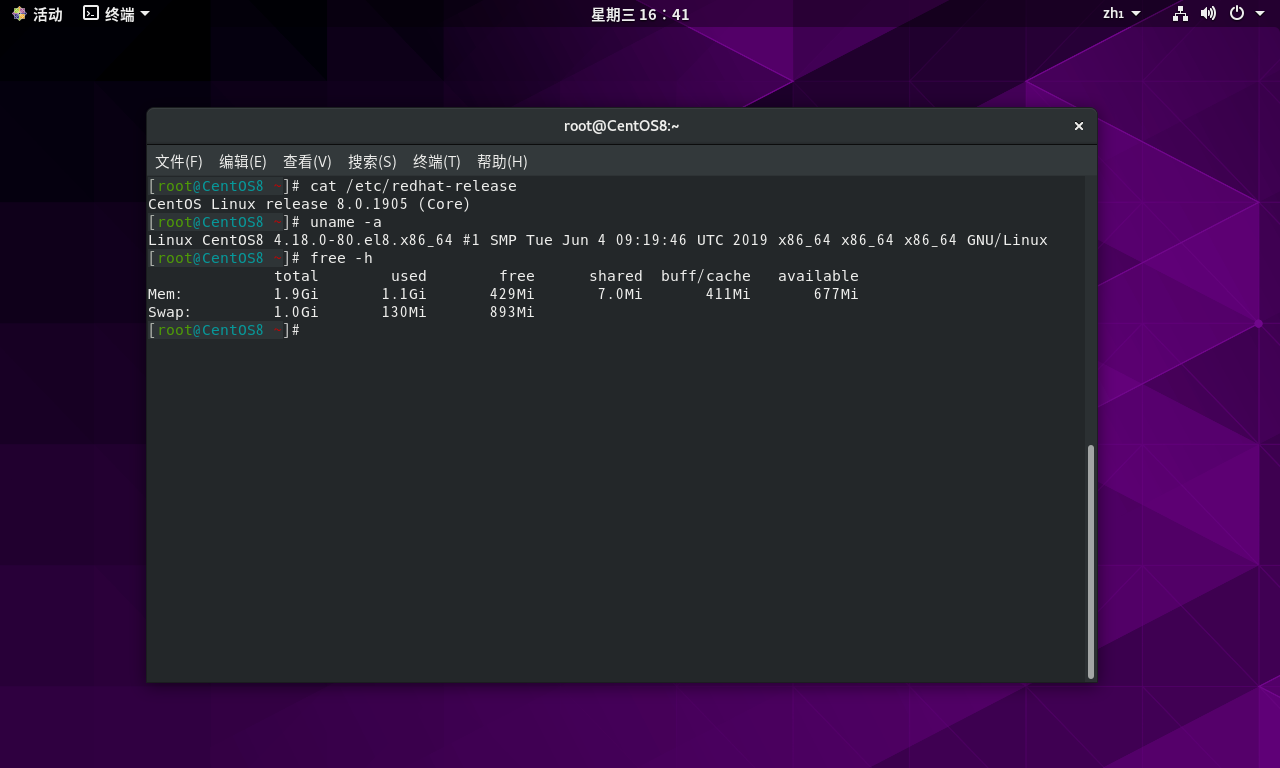
Task: Open the 编辑(E) menu
Action: (x=243, y=162)
